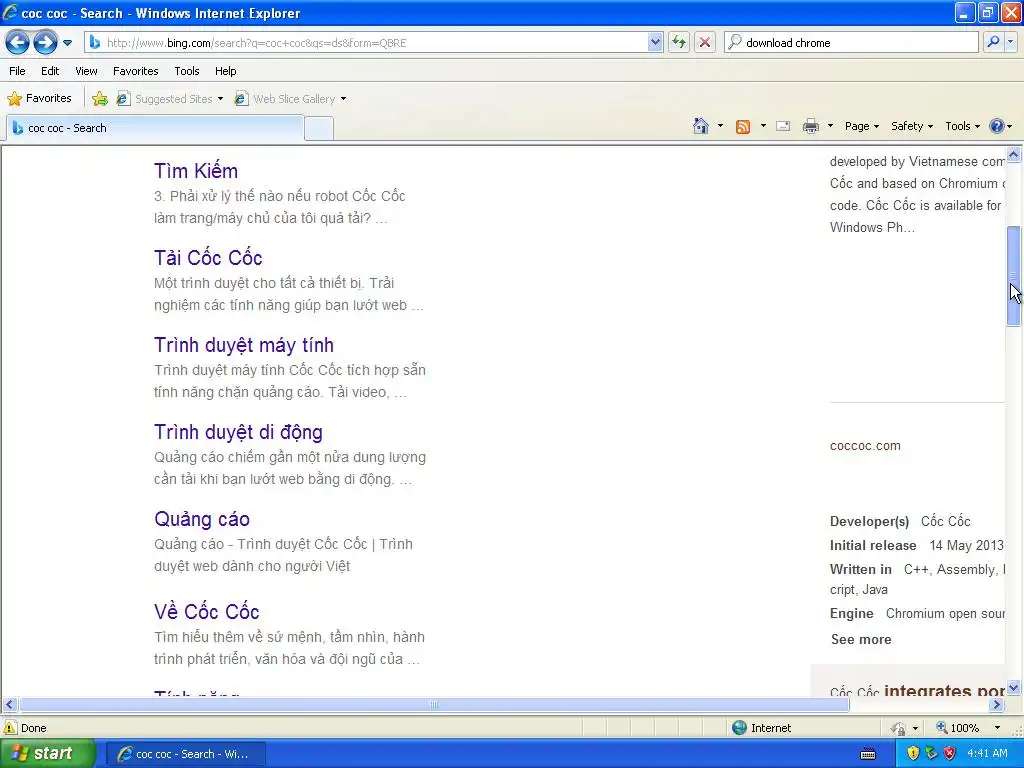Open the File menu
1024x768 pixels.
click(x=18, y=71)
